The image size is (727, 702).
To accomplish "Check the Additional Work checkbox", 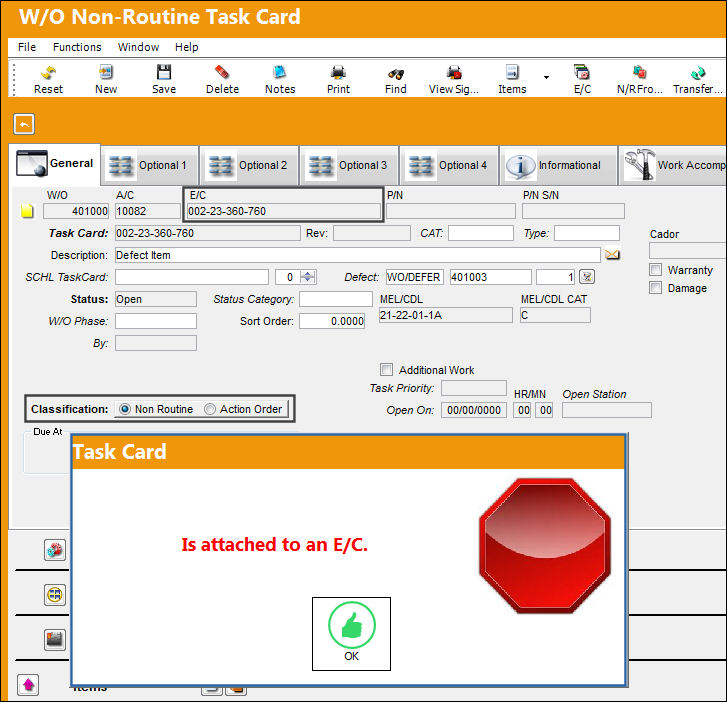I will coord(386,370).
